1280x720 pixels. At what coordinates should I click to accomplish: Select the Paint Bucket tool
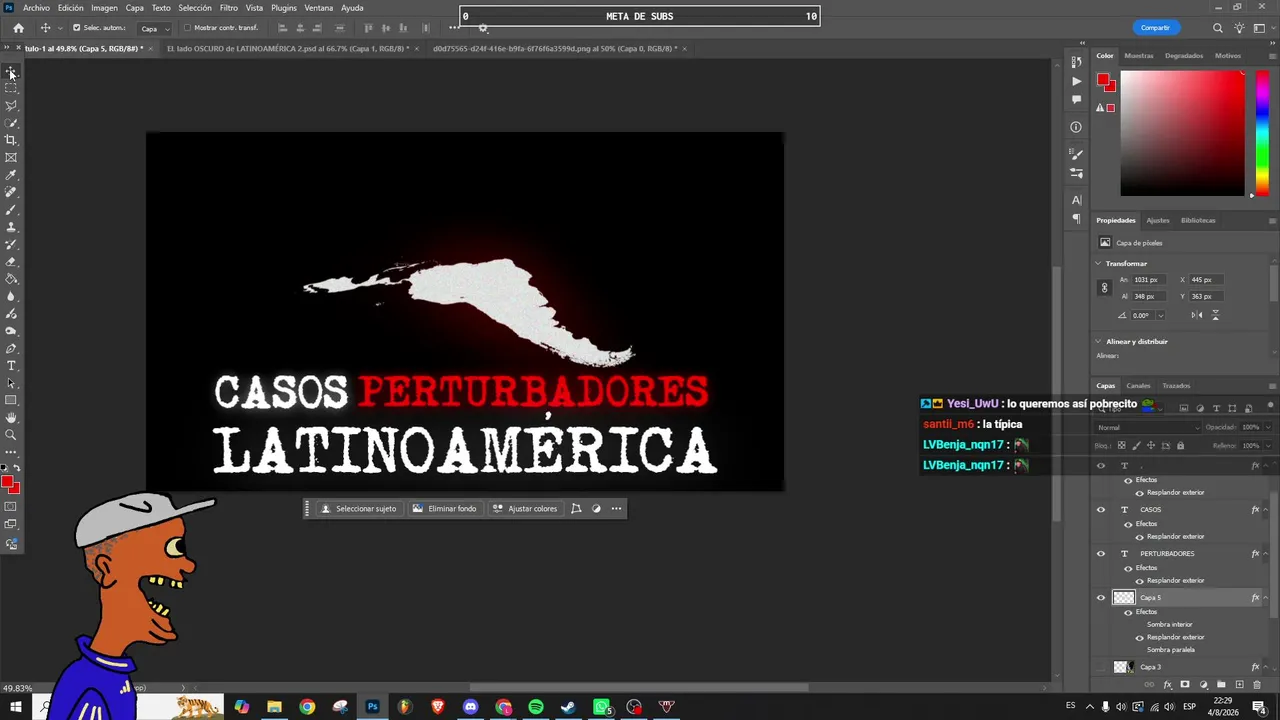pos(11,279)
